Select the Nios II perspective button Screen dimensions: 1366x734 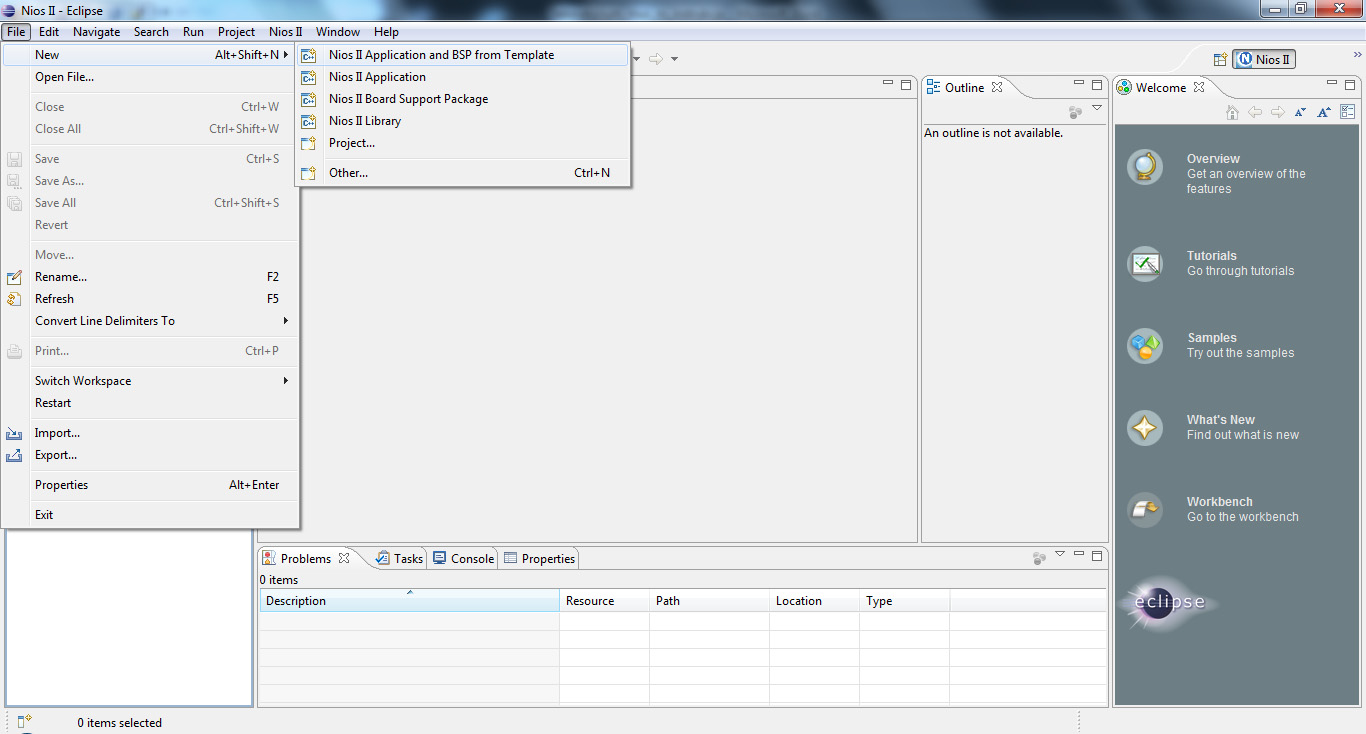pos(1264,59)
